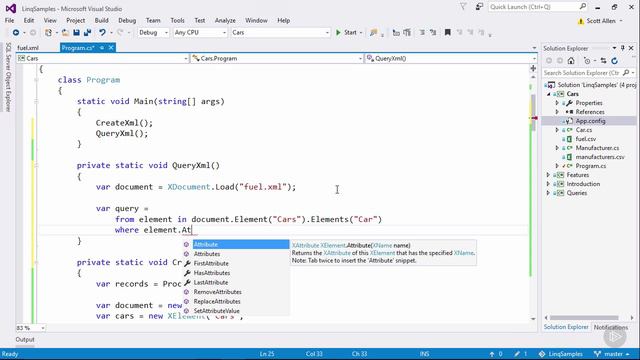Screen dimensions: 640x360
Task: Open the Tools menu
Action: coord(177,20)
